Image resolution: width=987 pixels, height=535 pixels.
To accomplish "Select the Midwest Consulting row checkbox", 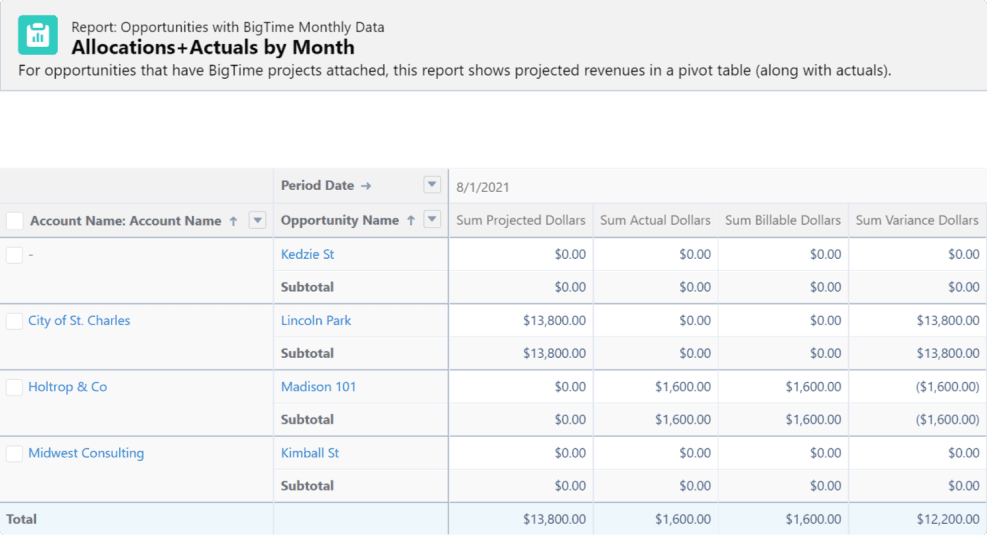I will point(14,453).
